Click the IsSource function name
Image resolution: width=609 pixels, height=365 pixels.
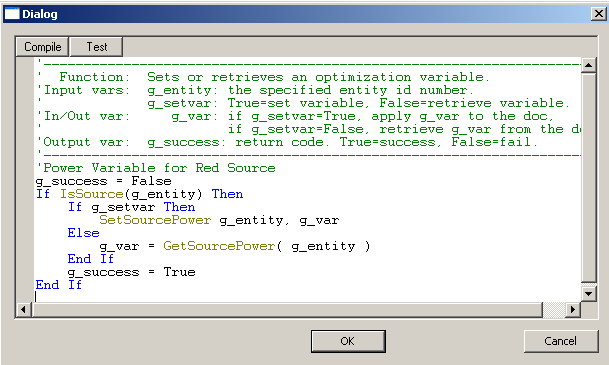(91, 194)
